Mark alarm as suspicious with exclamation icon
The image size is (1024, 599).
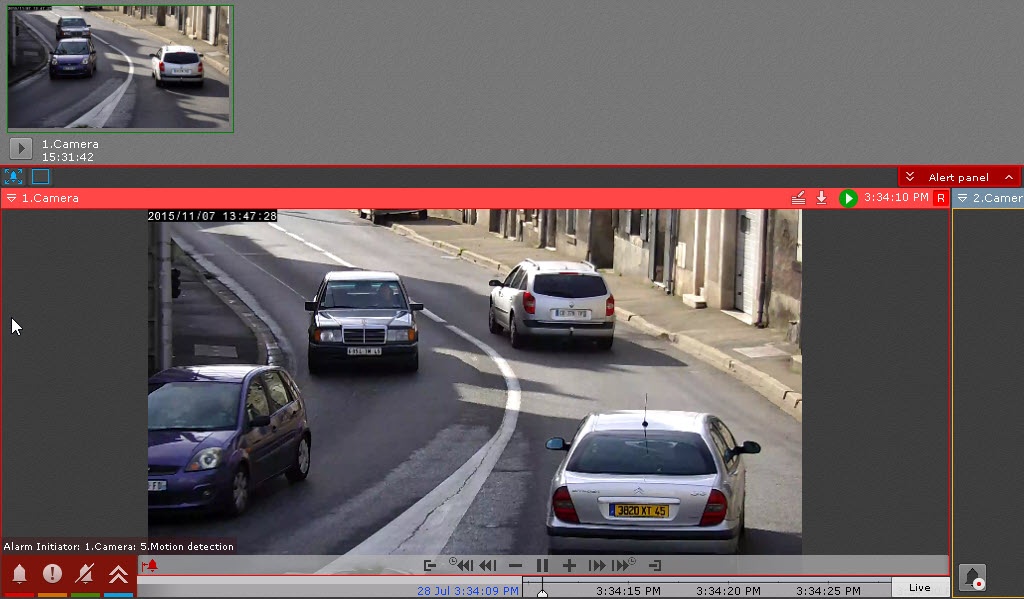(52, 574)
